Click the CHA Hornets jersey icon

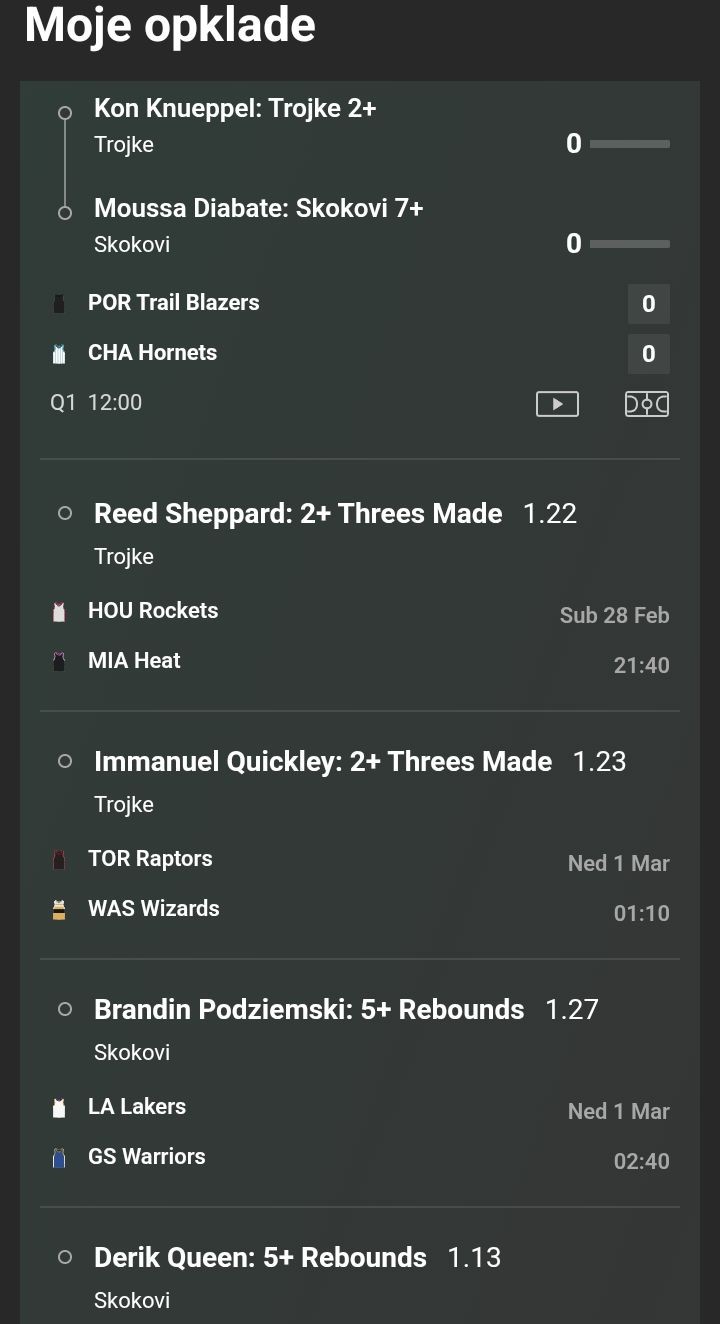[59, 354]
